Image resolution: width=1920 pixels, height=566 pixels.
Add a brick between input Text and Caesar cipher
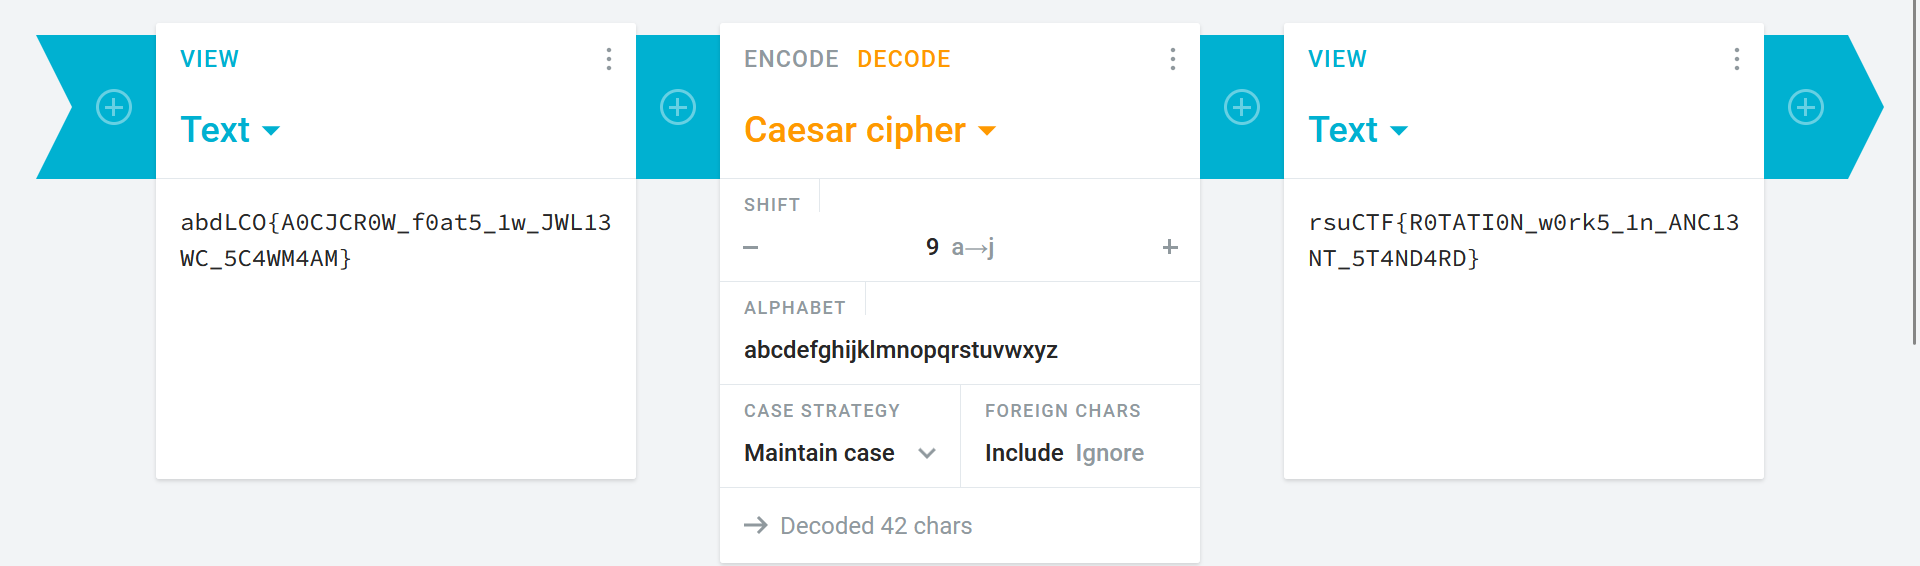(678, 107)
